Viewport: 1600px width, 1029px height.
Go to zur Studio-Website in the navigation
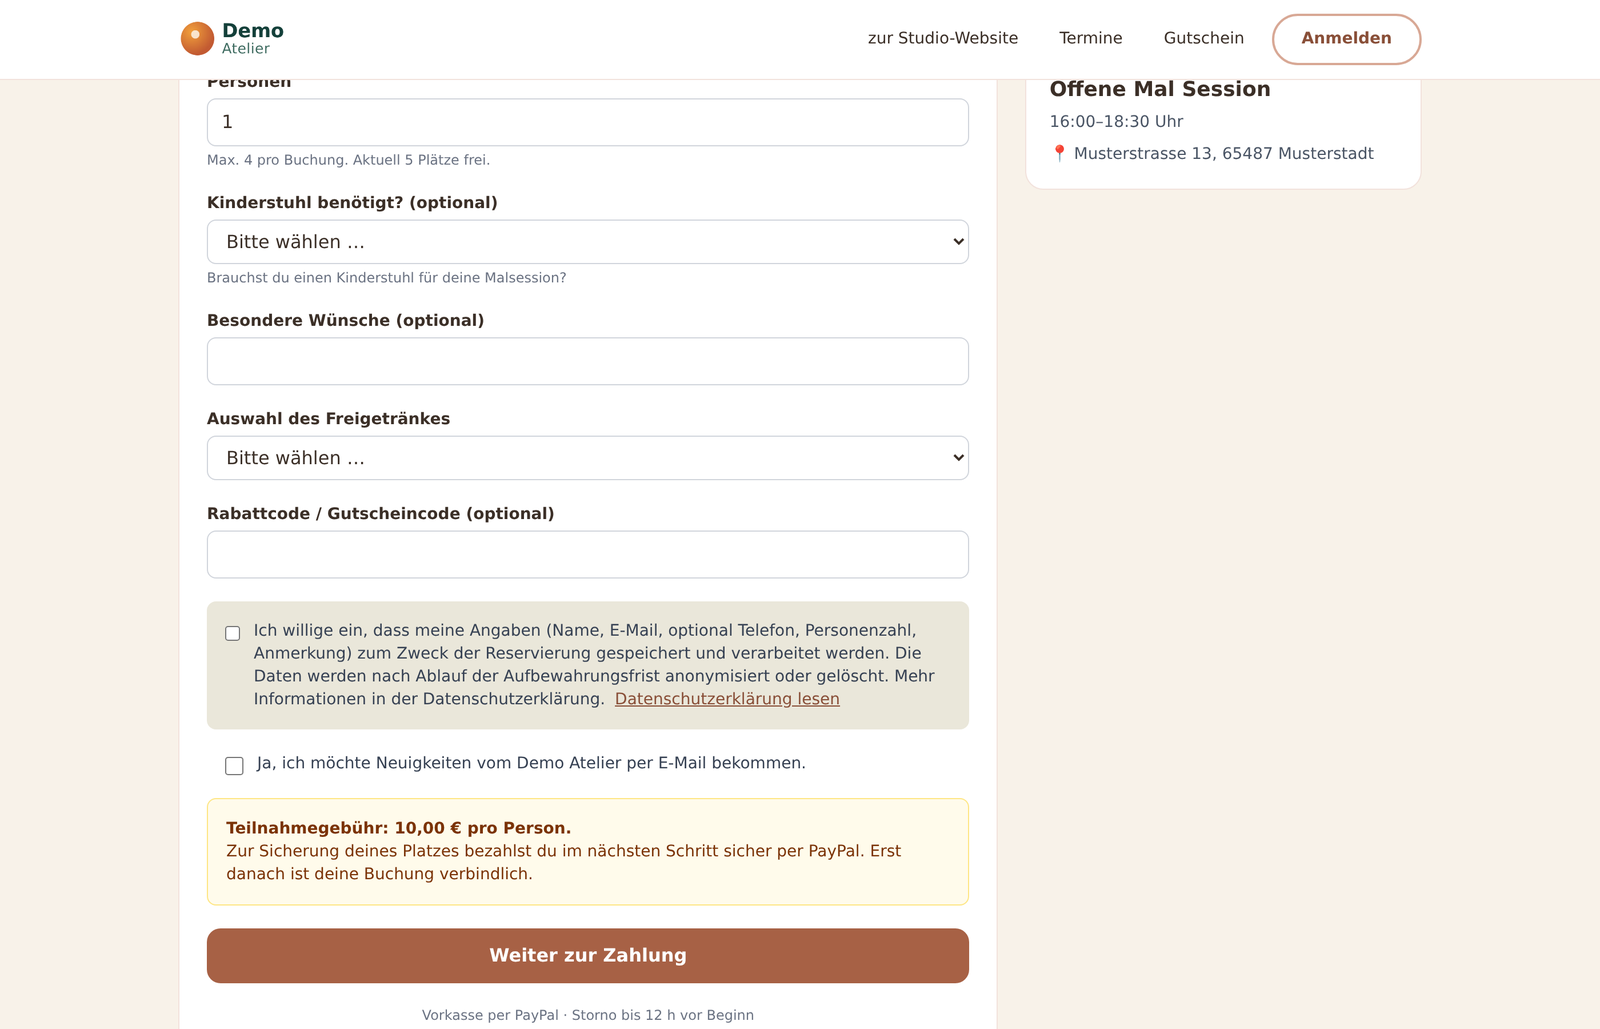pyautogui.click(x=943, y=38)
